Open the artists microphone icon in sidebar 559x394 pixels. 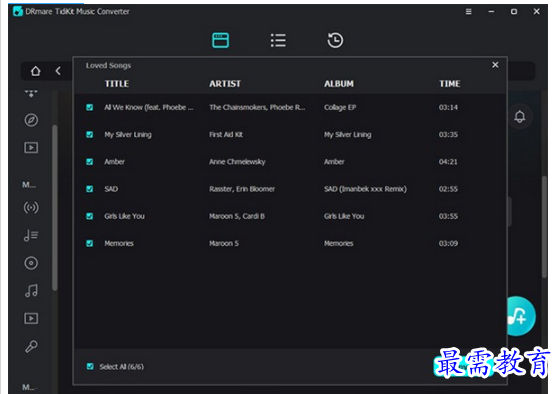click(31, 346)
